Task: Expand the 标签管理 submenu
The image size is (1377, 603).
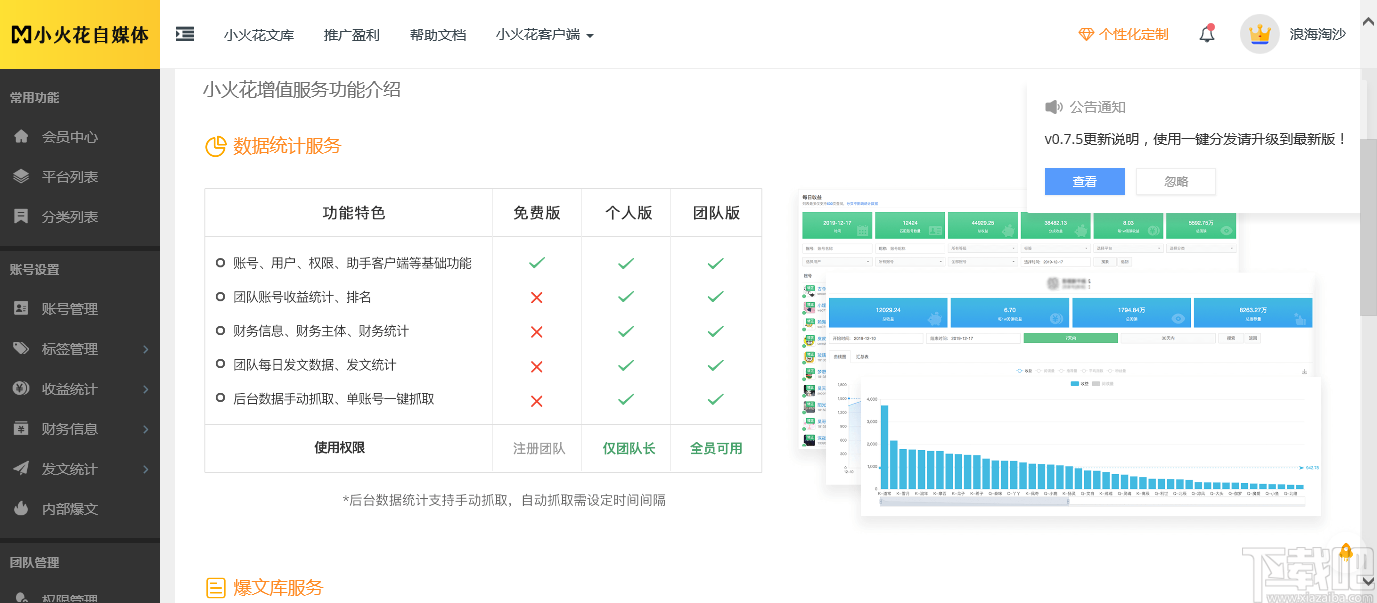Action: 146,349
